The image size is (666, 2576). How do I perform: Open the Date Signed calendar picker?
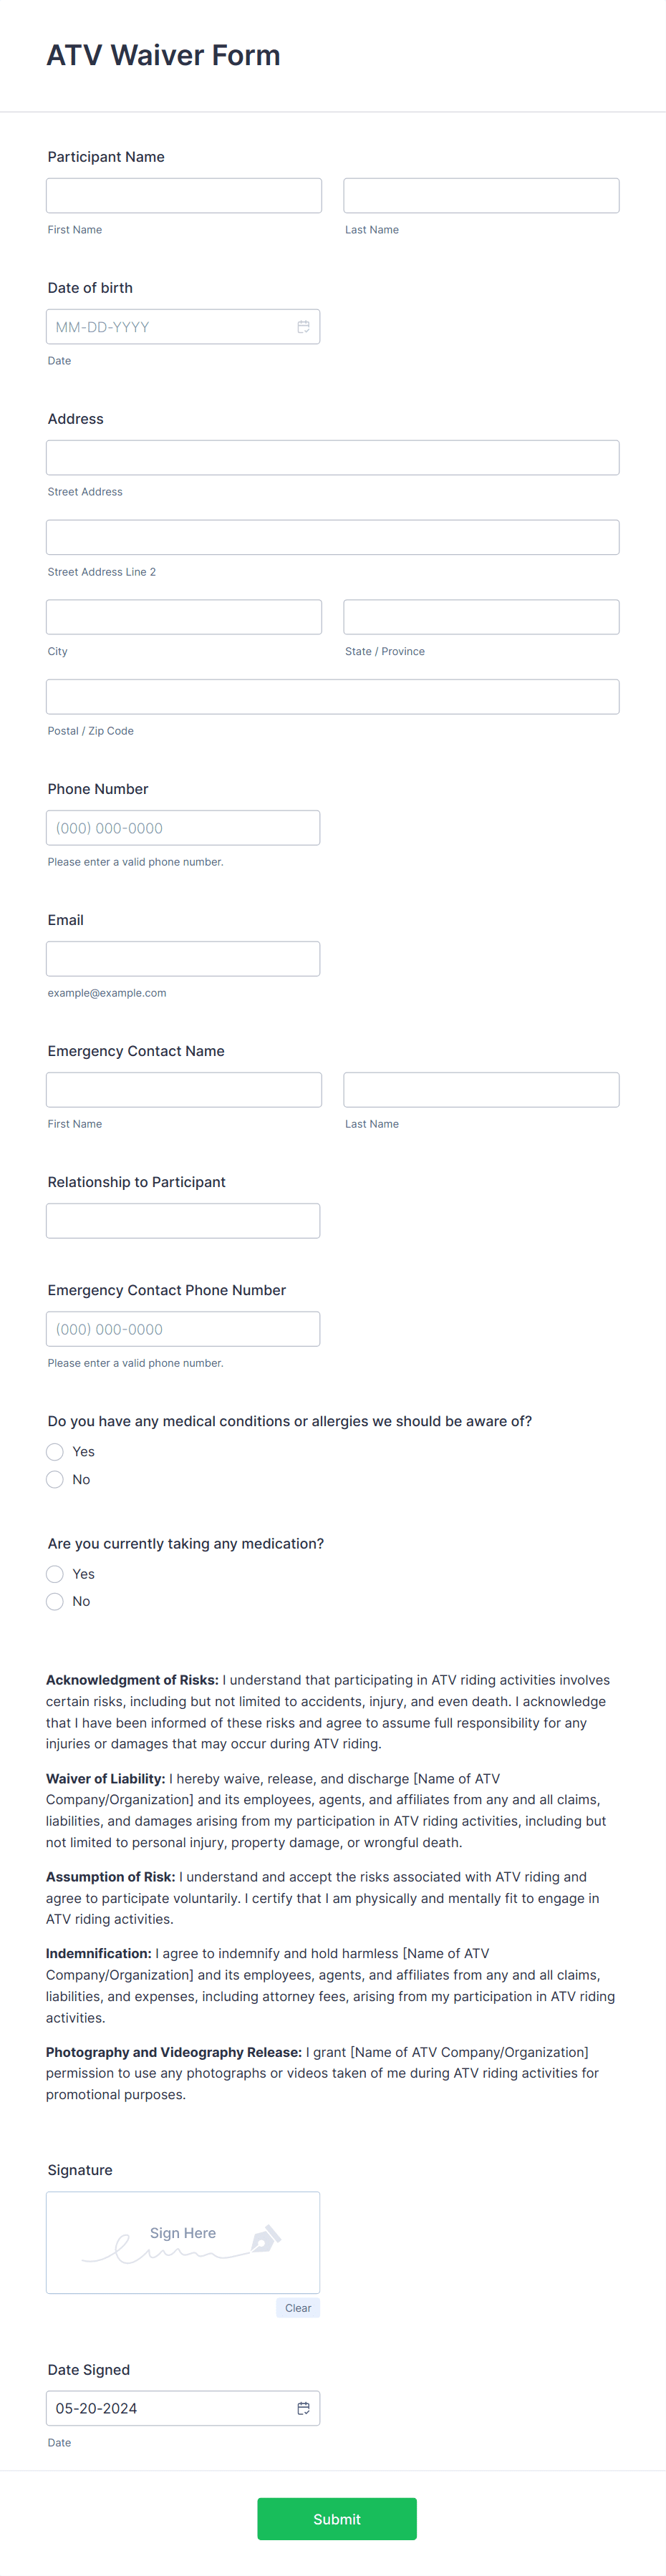click(303, 2407)
